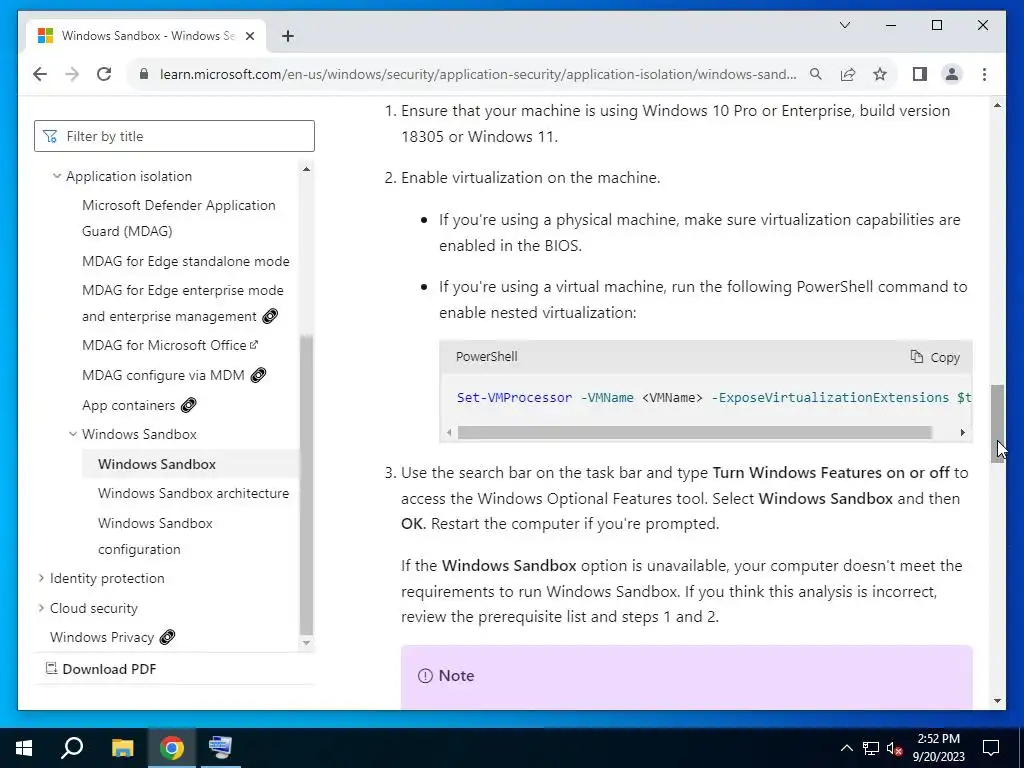Click the page vertical scrollbar thumb

click(997, 424)
